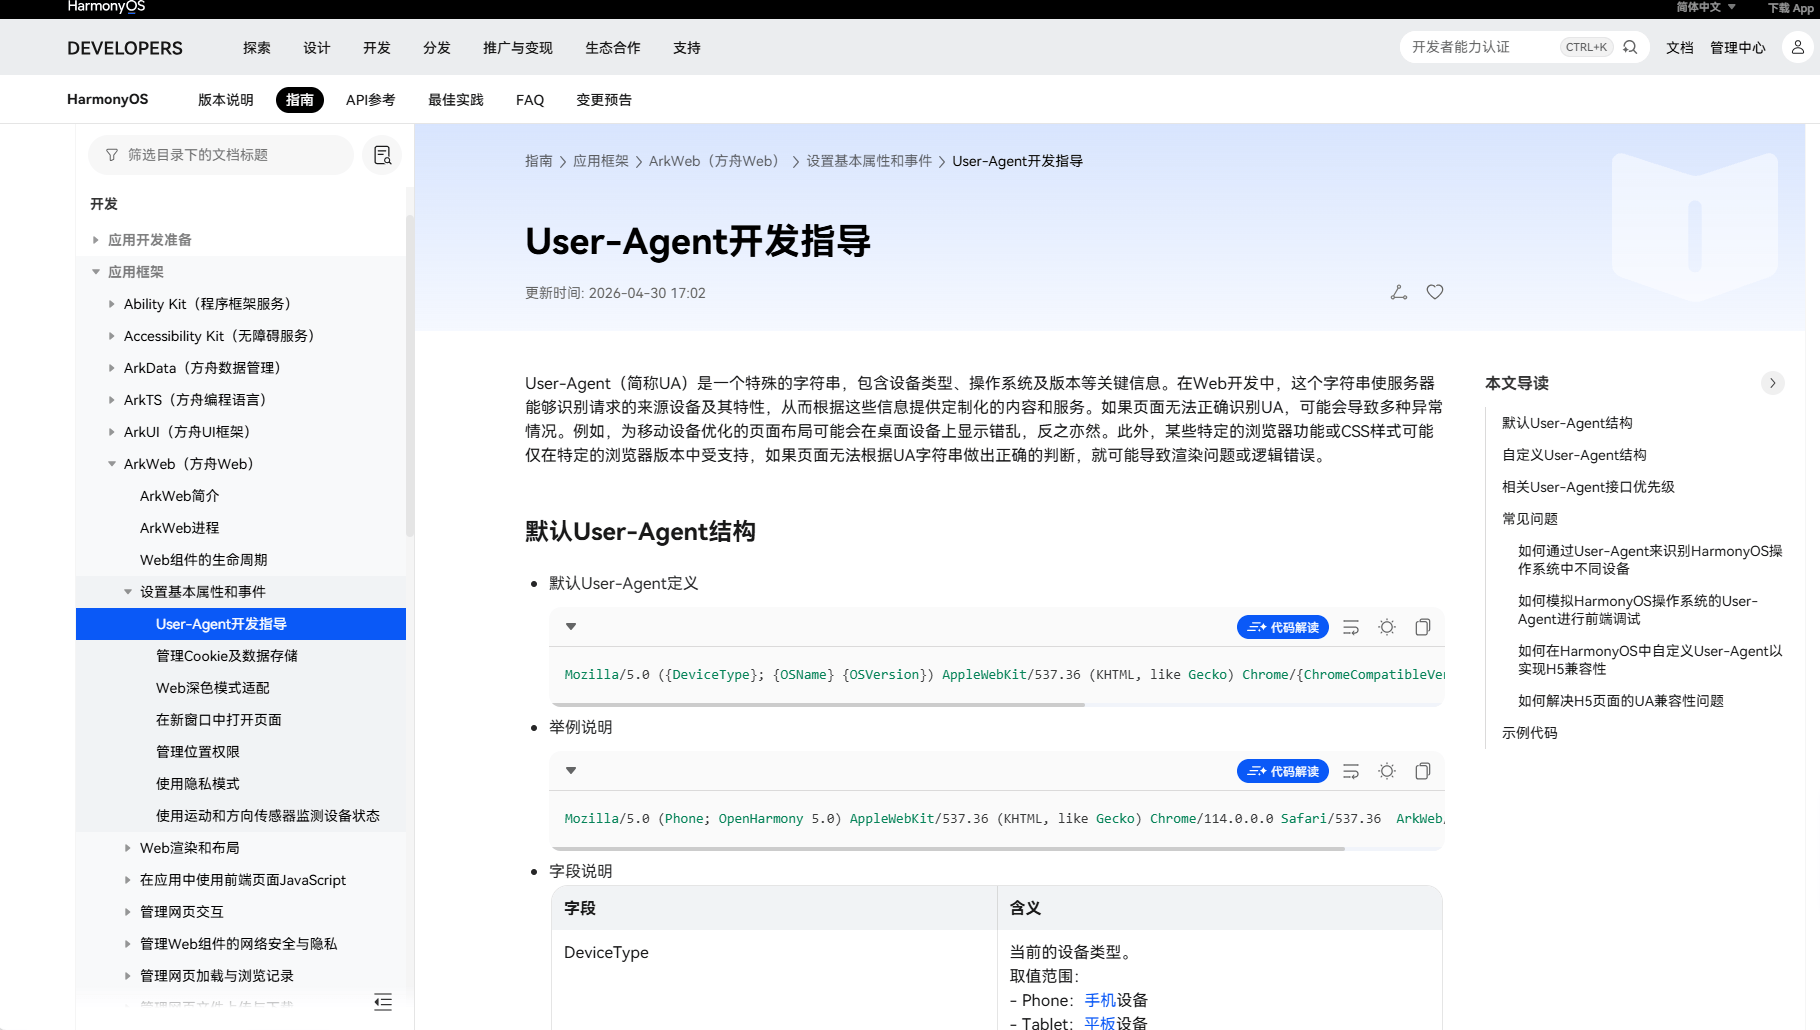Open the user account profile icon
Image resolution: width=1820 pixels, height=1030 pixels.
1797,47
